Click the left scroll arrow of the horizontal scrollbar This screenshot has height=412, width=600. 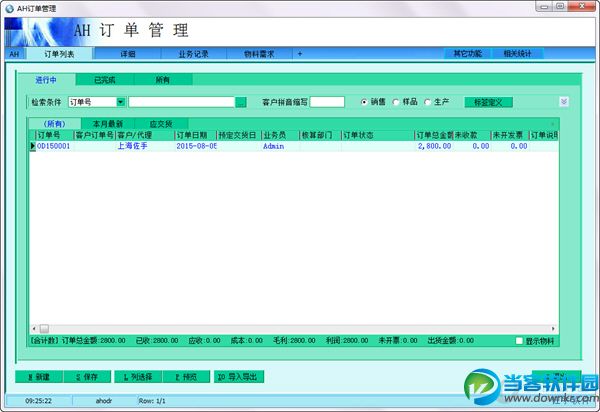34,329
